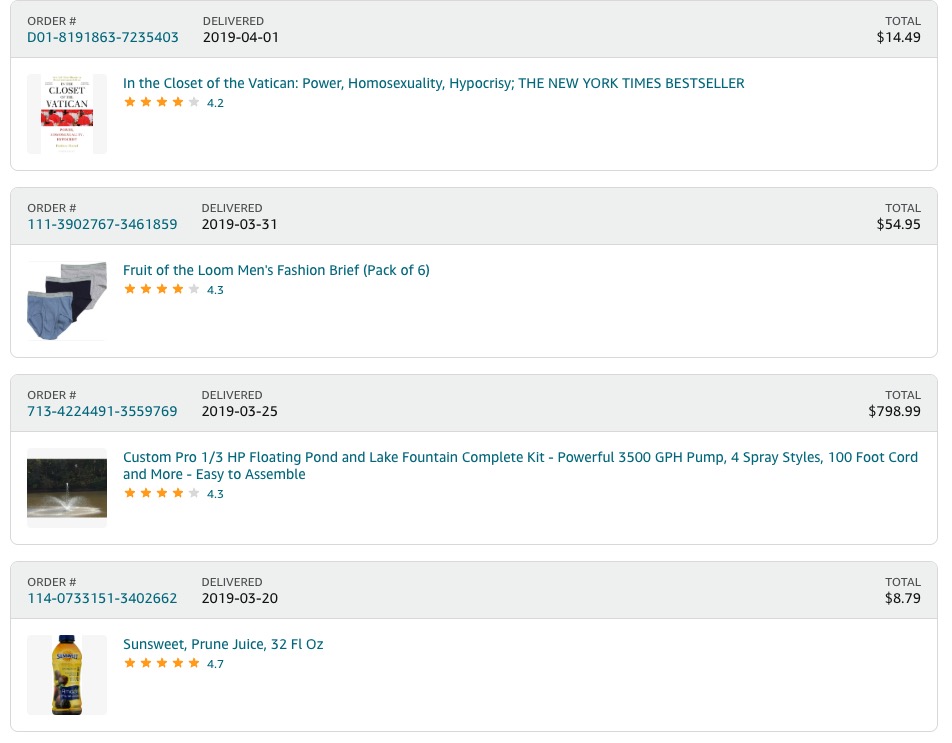
Task: Open Custom Pro Floating Pond Fountain title
Action: (520, 457)
